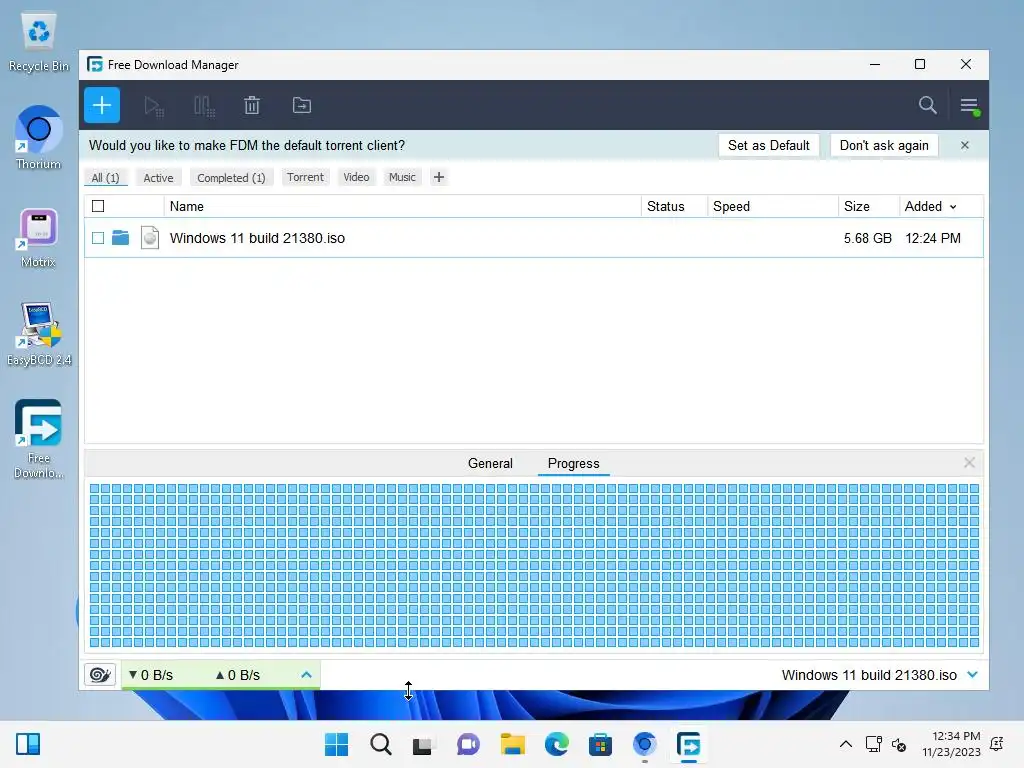Viewport: 1024px width, 768px height.
Task: Open Chat icon on taskbar
Action: tap(468, 744)
